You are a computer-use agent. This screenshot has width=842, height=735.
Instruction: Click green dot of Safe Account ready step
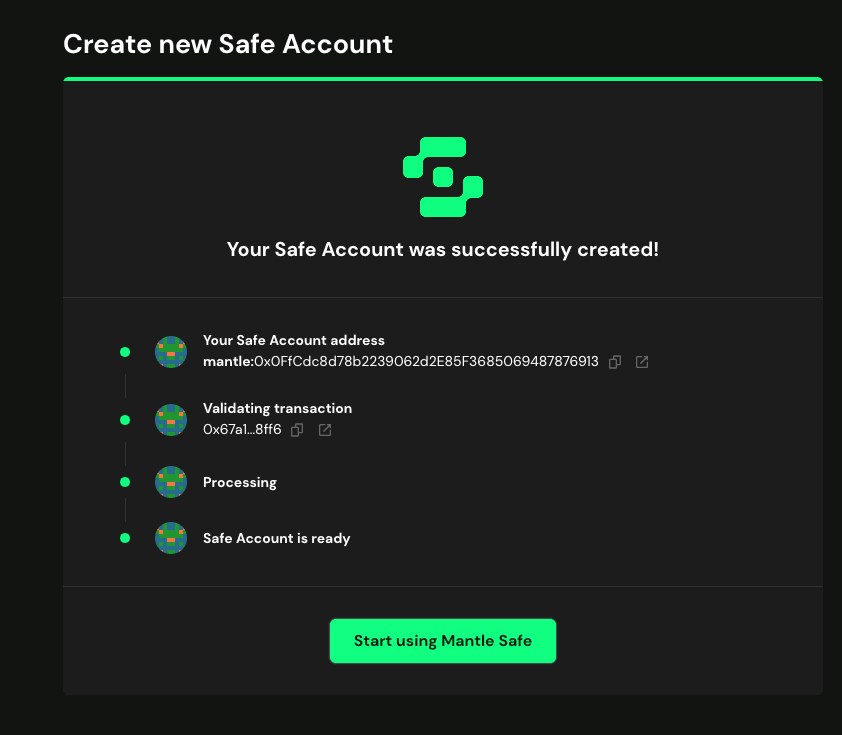tap(125, 538)
